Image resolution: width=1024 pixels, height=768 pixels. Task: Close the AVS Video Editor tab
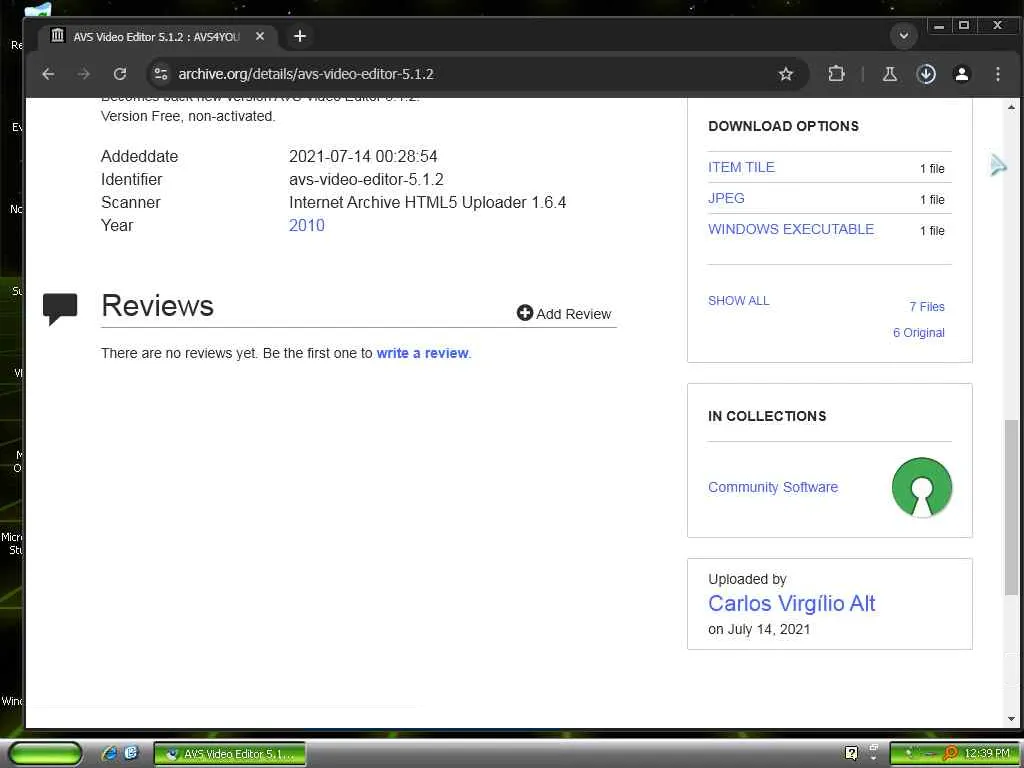click(260, 37)
